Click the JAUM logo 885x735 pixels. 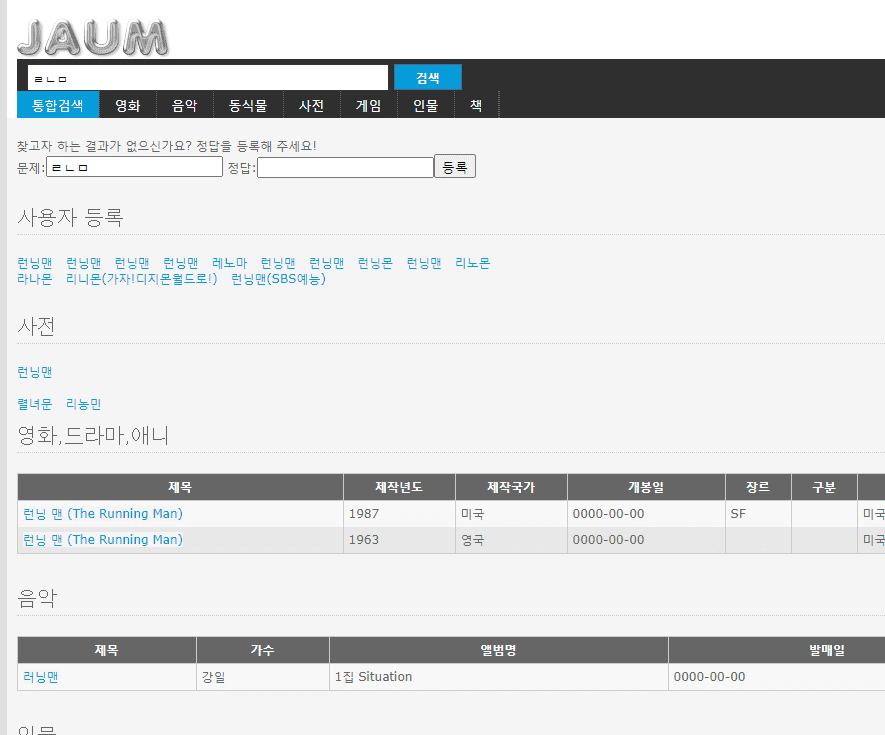point(93,38)
